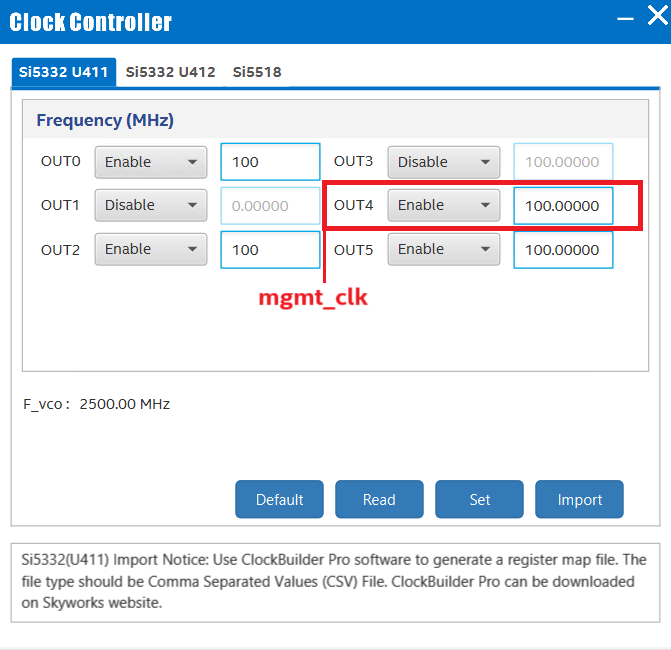This screenshot has height=650, width=671.
Task: Open the OUT5 Enable dropdown
Action: click(x=444, y=249)
